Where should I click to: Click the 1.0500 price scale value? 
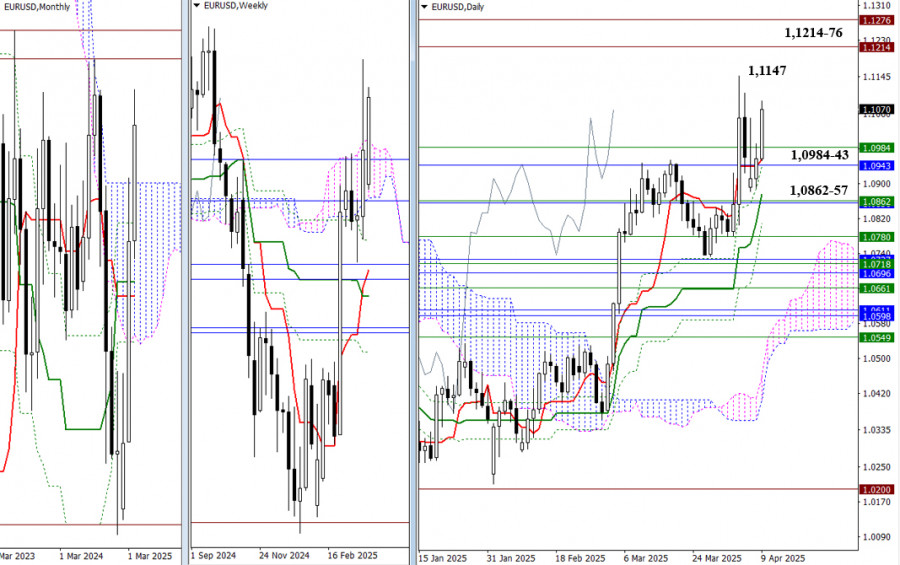(877, 358)
